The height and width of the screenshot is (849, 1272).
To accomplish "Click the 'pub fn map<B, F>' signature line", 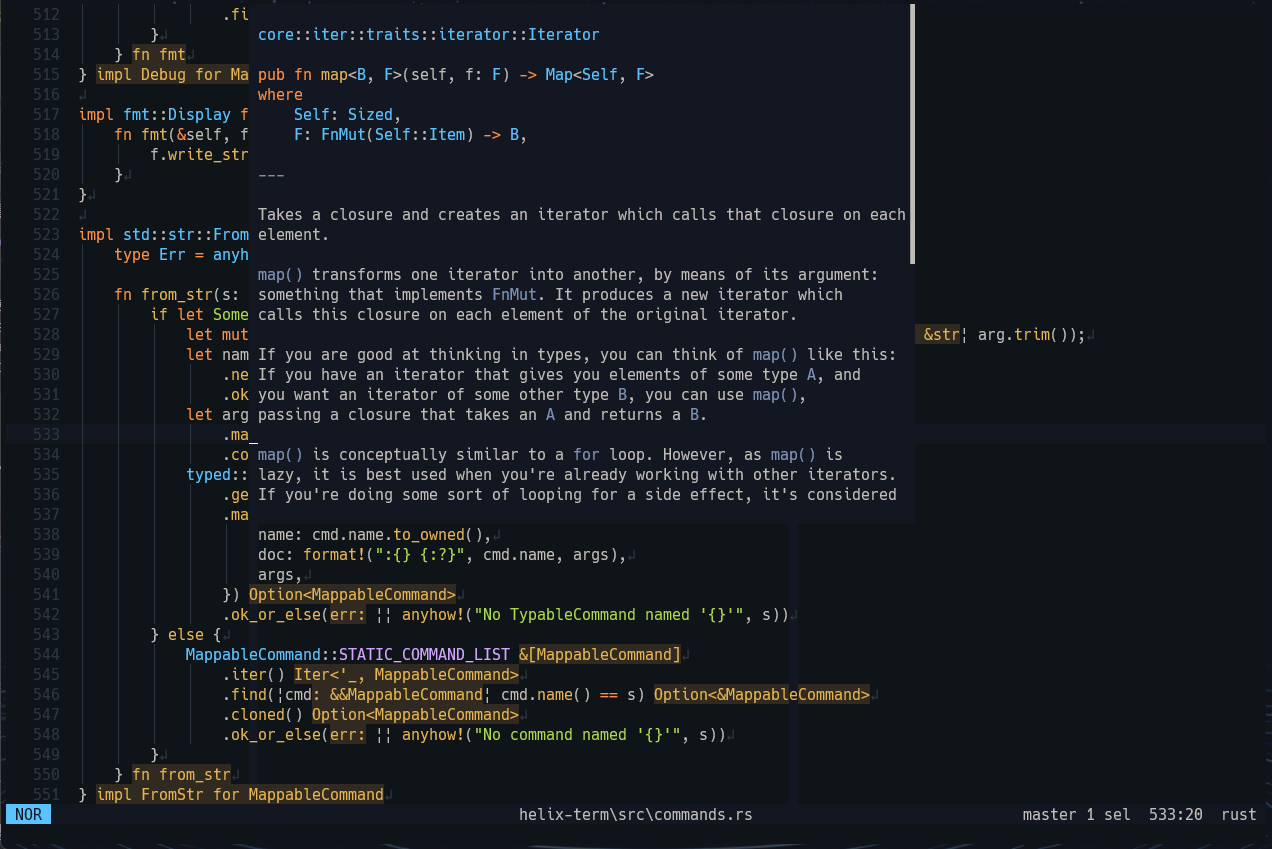I will [x=456, y=74].
